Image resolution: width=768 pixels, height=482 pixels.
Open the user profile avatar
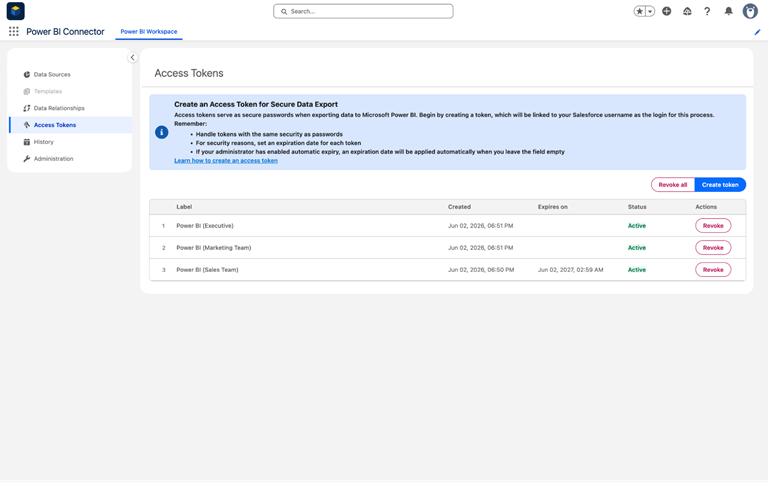click(x=750, y=11)
